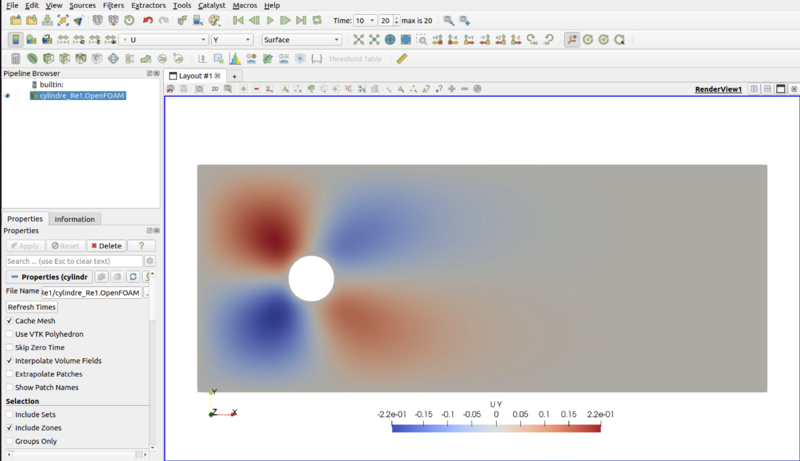Screen dimensions: 800x461
Task: Rescale to data range icon
Action: (x=63, y=39)
